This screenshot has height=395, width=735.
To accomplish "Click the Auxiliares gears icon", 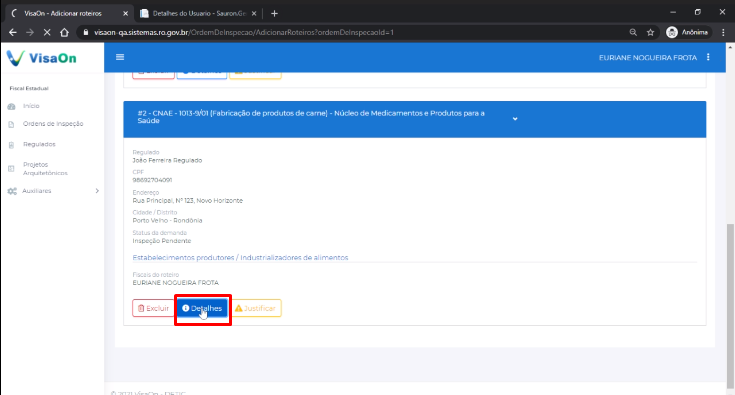I will tap(12, 191).
